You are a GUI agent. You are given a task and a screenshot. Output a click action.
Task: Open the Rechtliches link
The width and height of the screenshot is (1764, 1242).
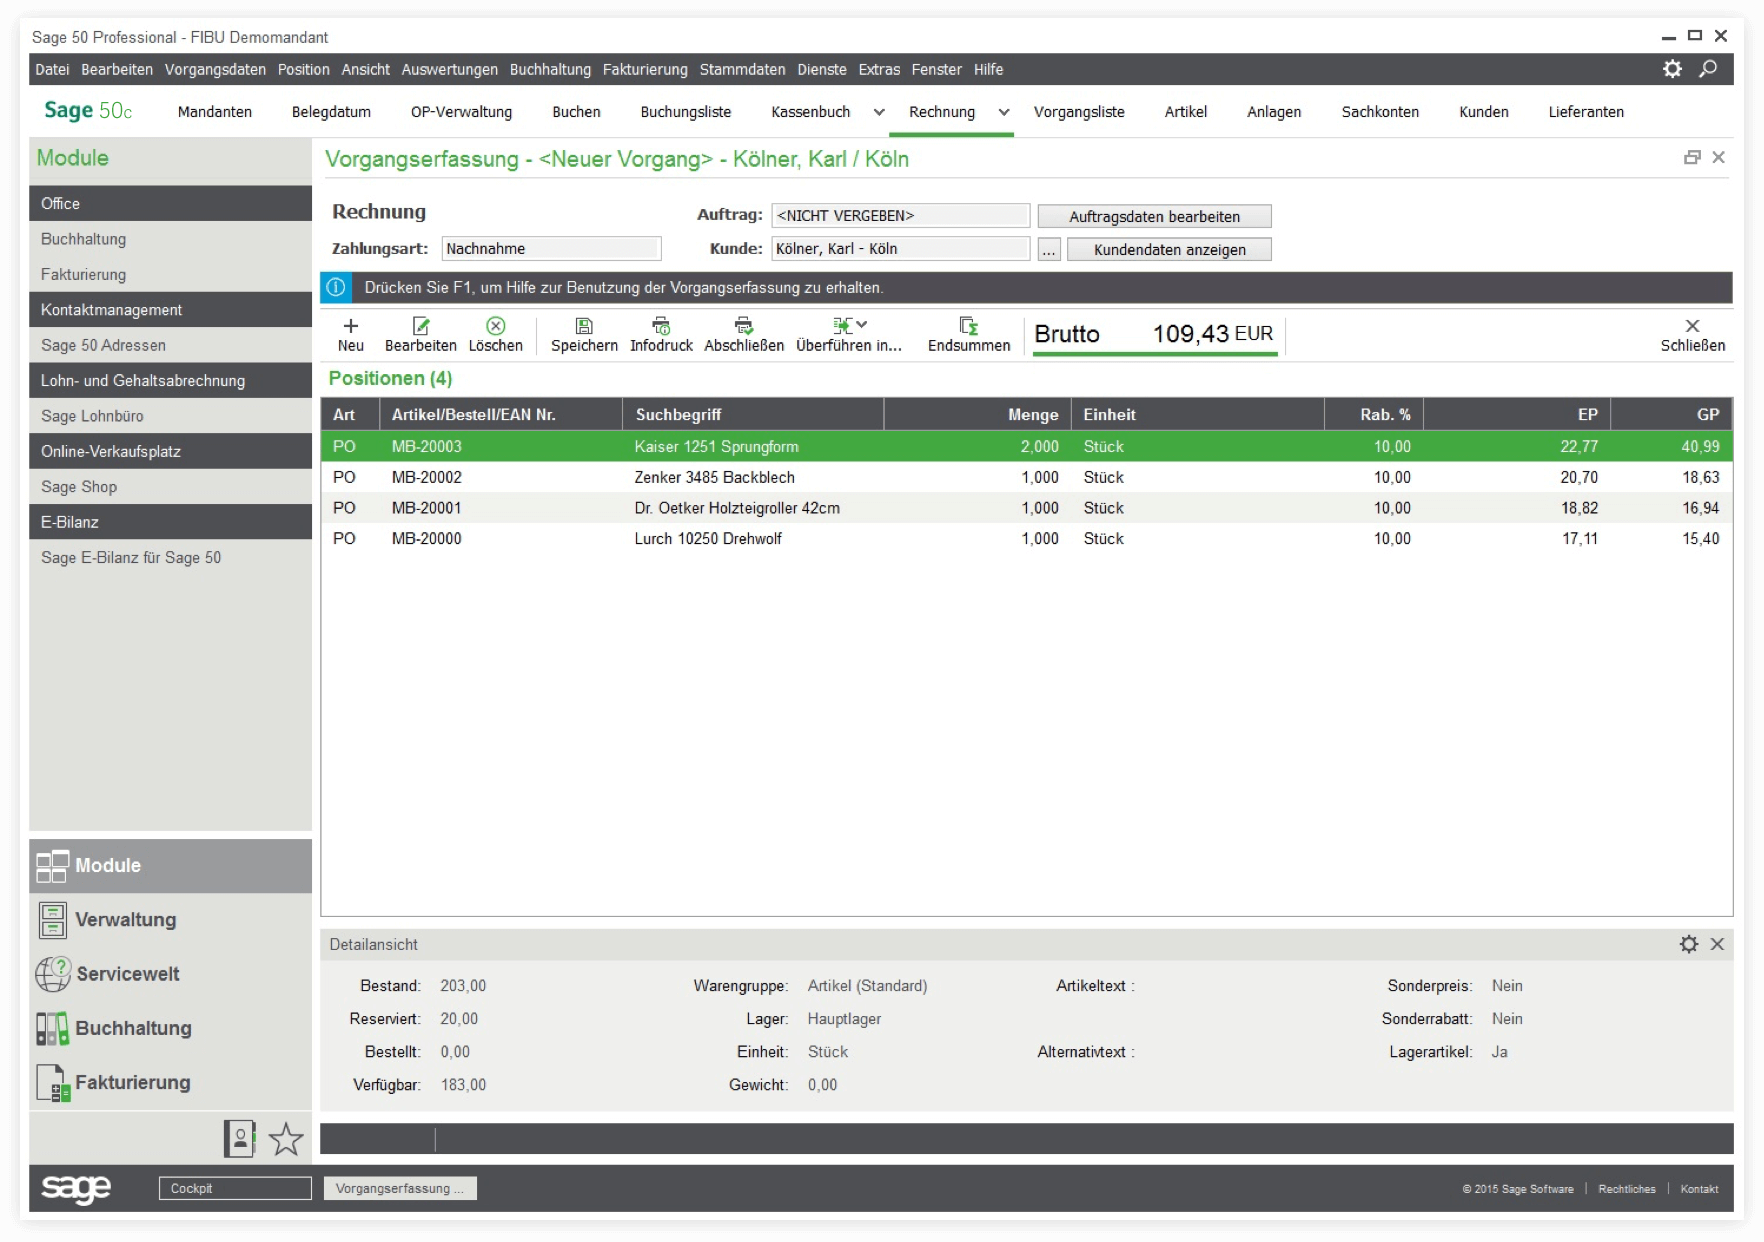point(1626,1189)
